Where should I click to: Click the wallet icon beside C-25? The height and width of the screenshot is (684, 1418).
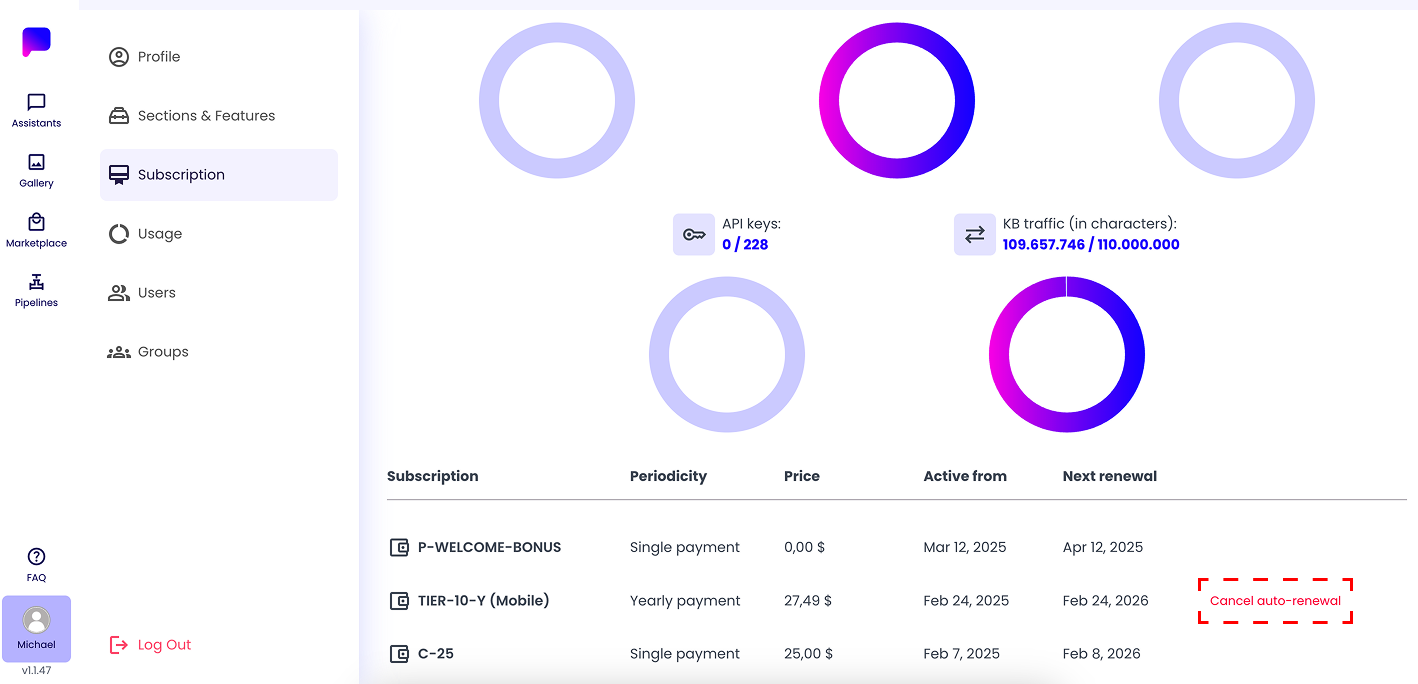pyautogui.click(x=399, y=654)
